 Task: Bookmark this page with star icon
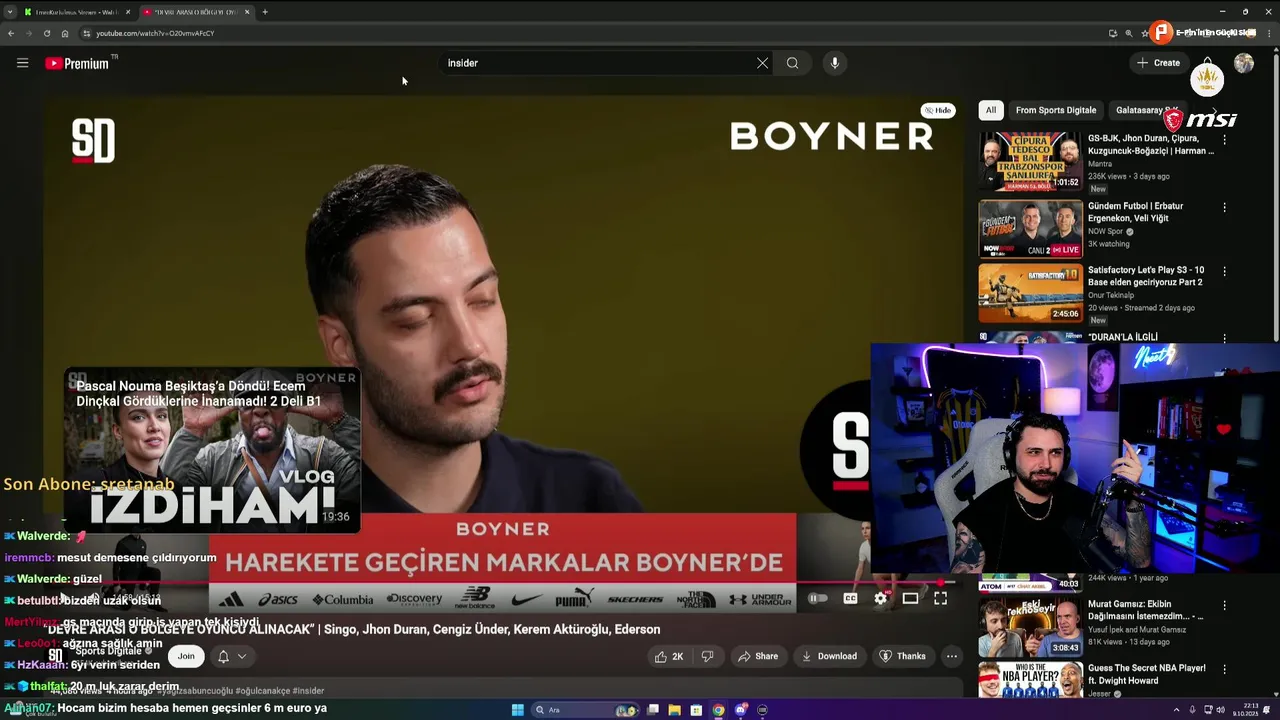click(x=1145, y=33)
